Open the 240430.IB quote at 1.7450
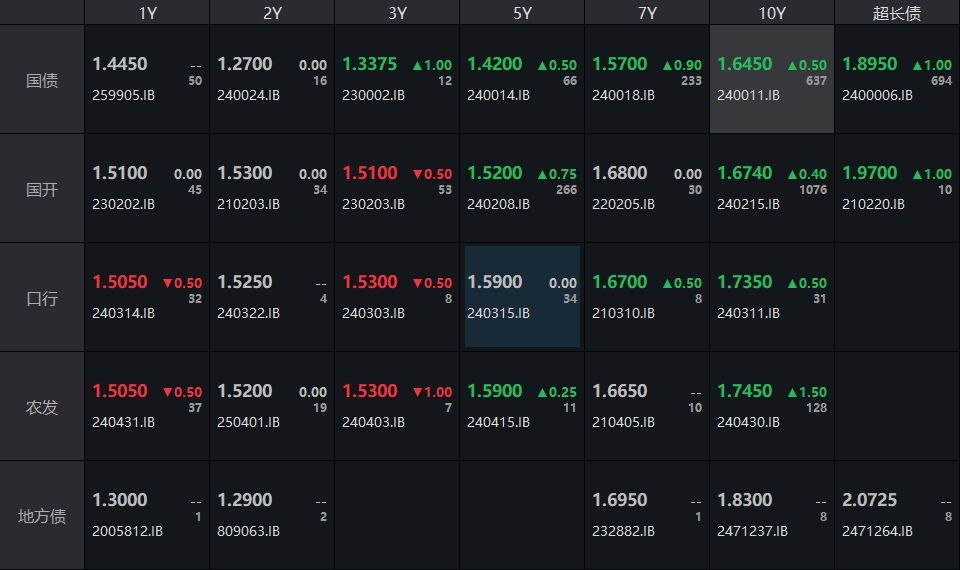 pos(772,406)
